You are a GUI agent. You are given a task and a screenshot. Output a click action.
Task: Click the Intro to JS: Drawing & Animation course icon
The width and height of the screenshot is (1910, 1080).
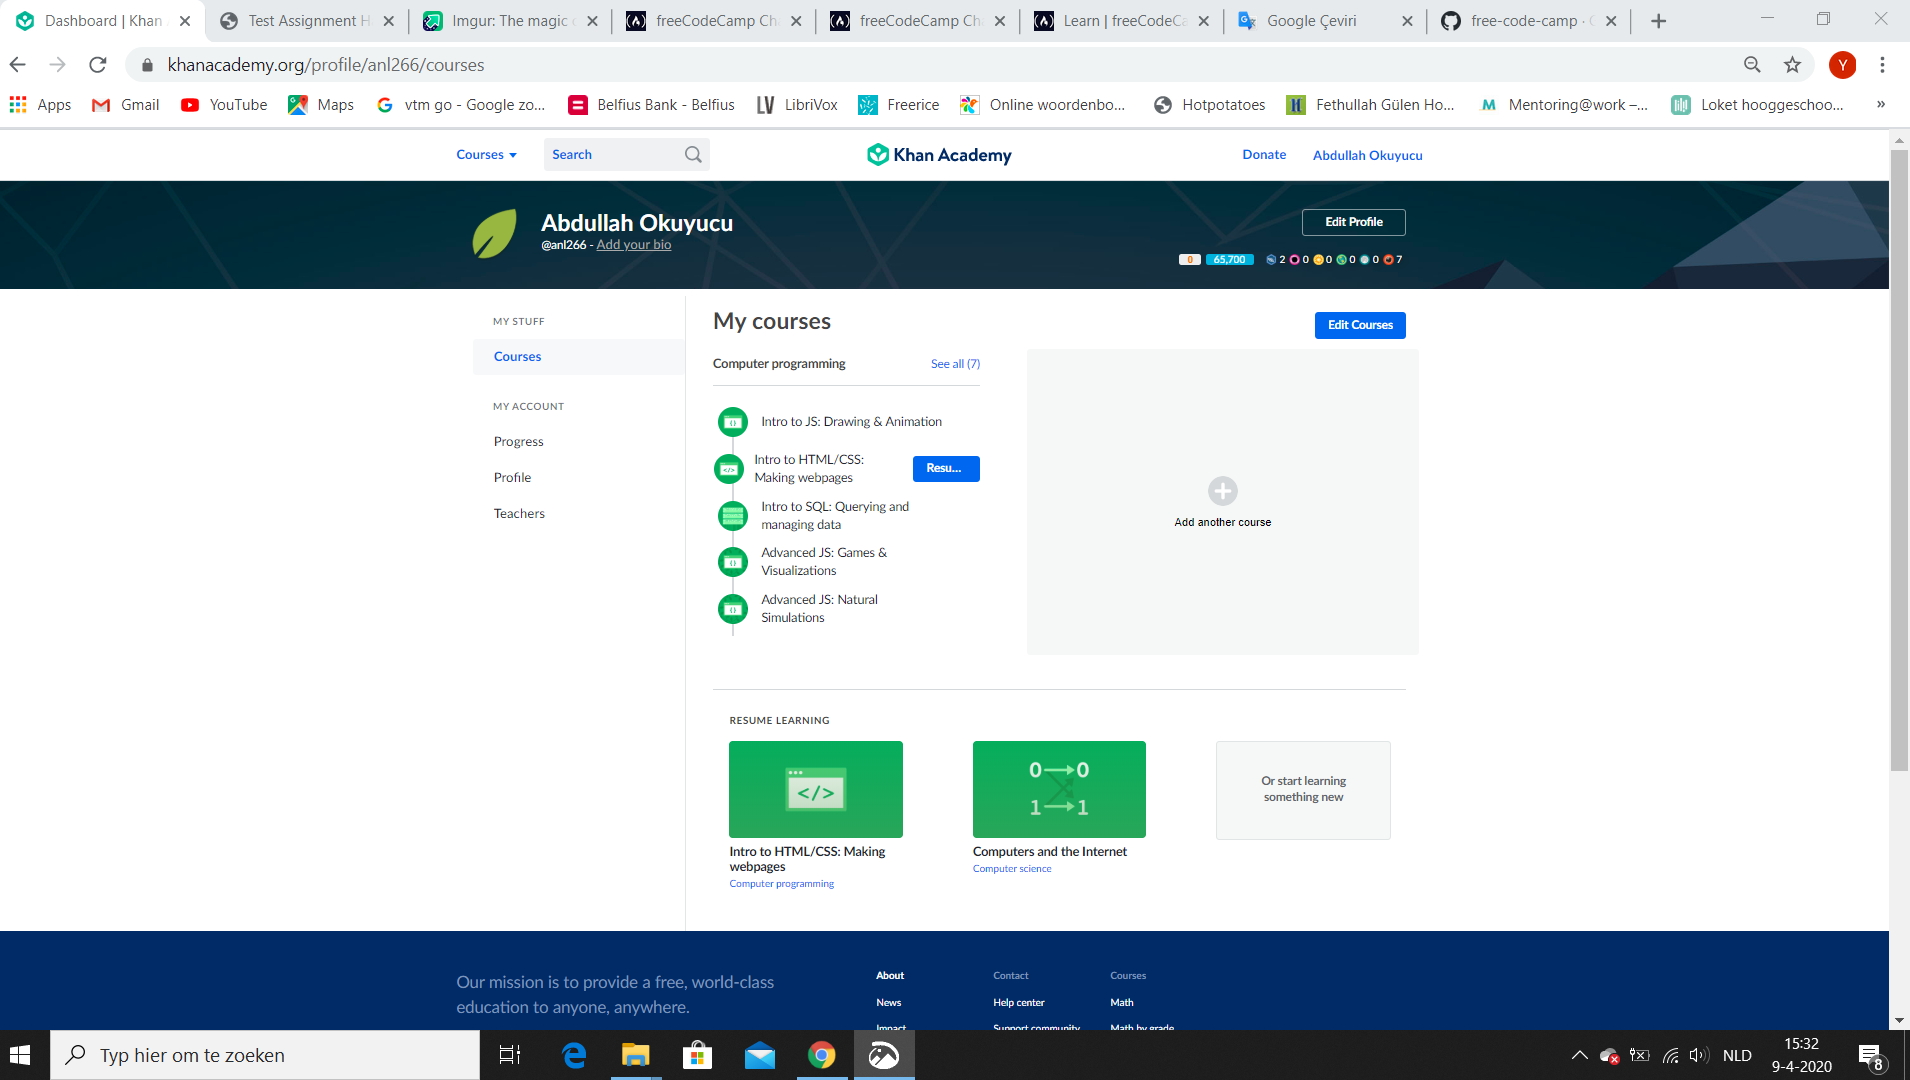[x=733, y=422]
